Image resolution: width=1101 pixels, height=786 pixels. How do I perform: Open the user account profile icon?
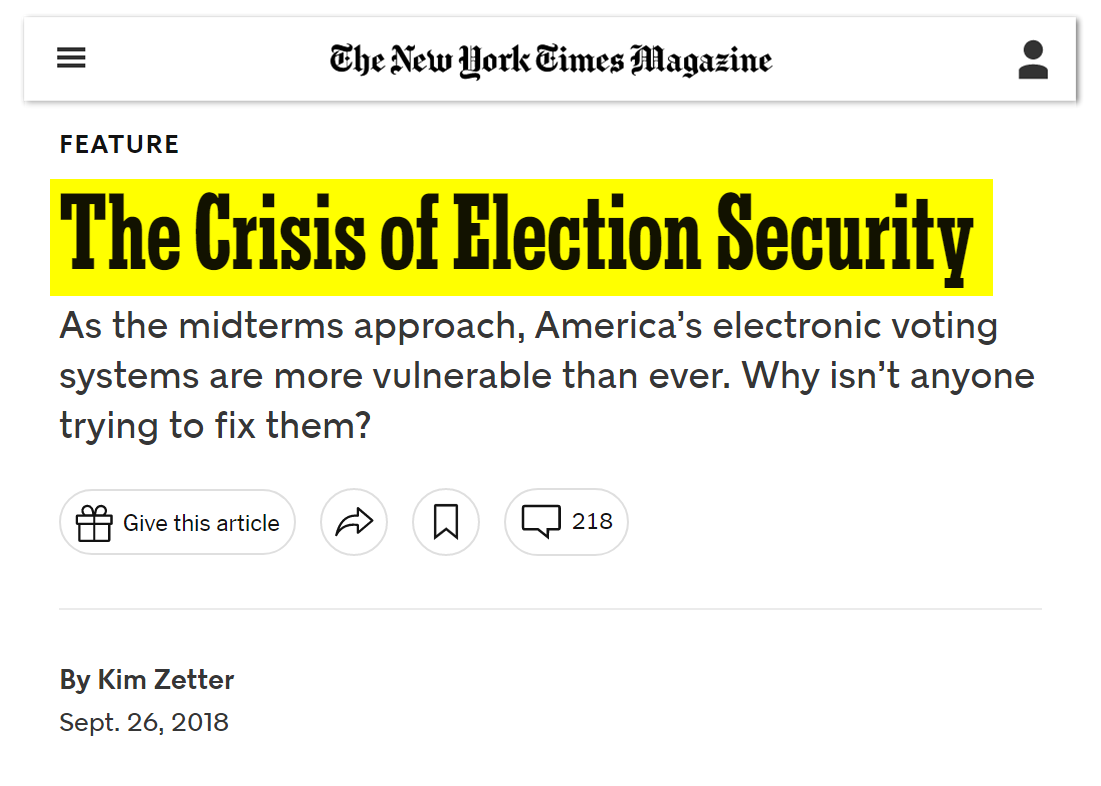click(x=1033, y=60)
